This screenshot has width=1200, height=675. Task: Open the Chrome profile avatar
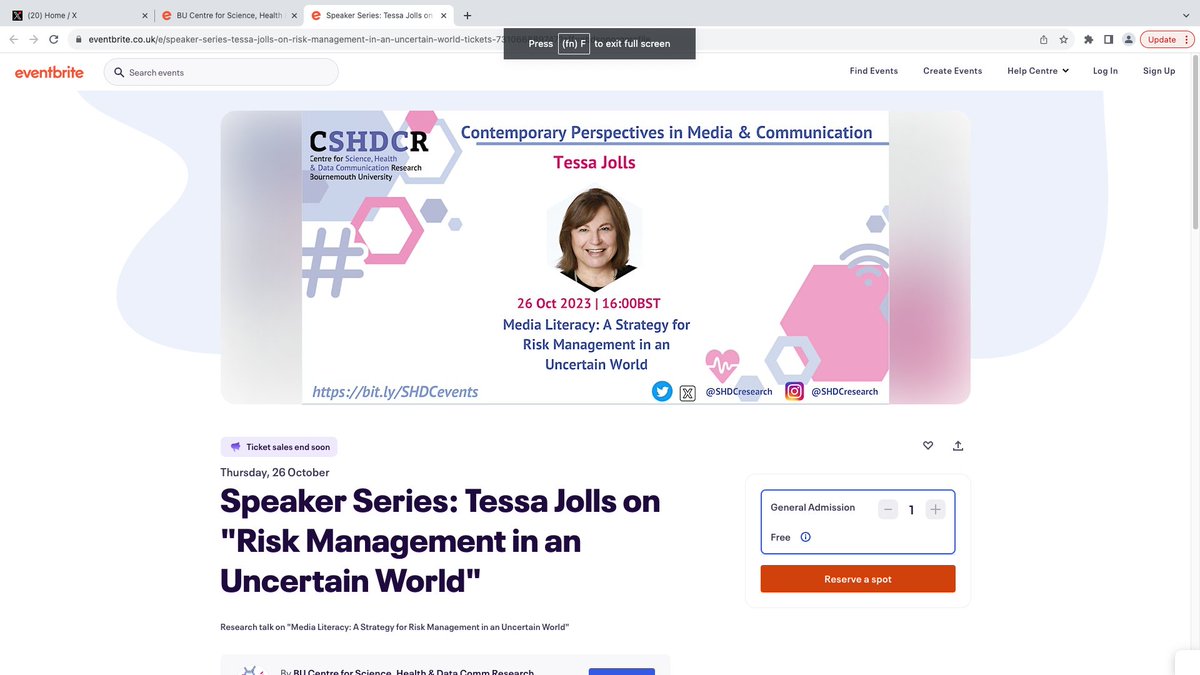coord(1128,39)
